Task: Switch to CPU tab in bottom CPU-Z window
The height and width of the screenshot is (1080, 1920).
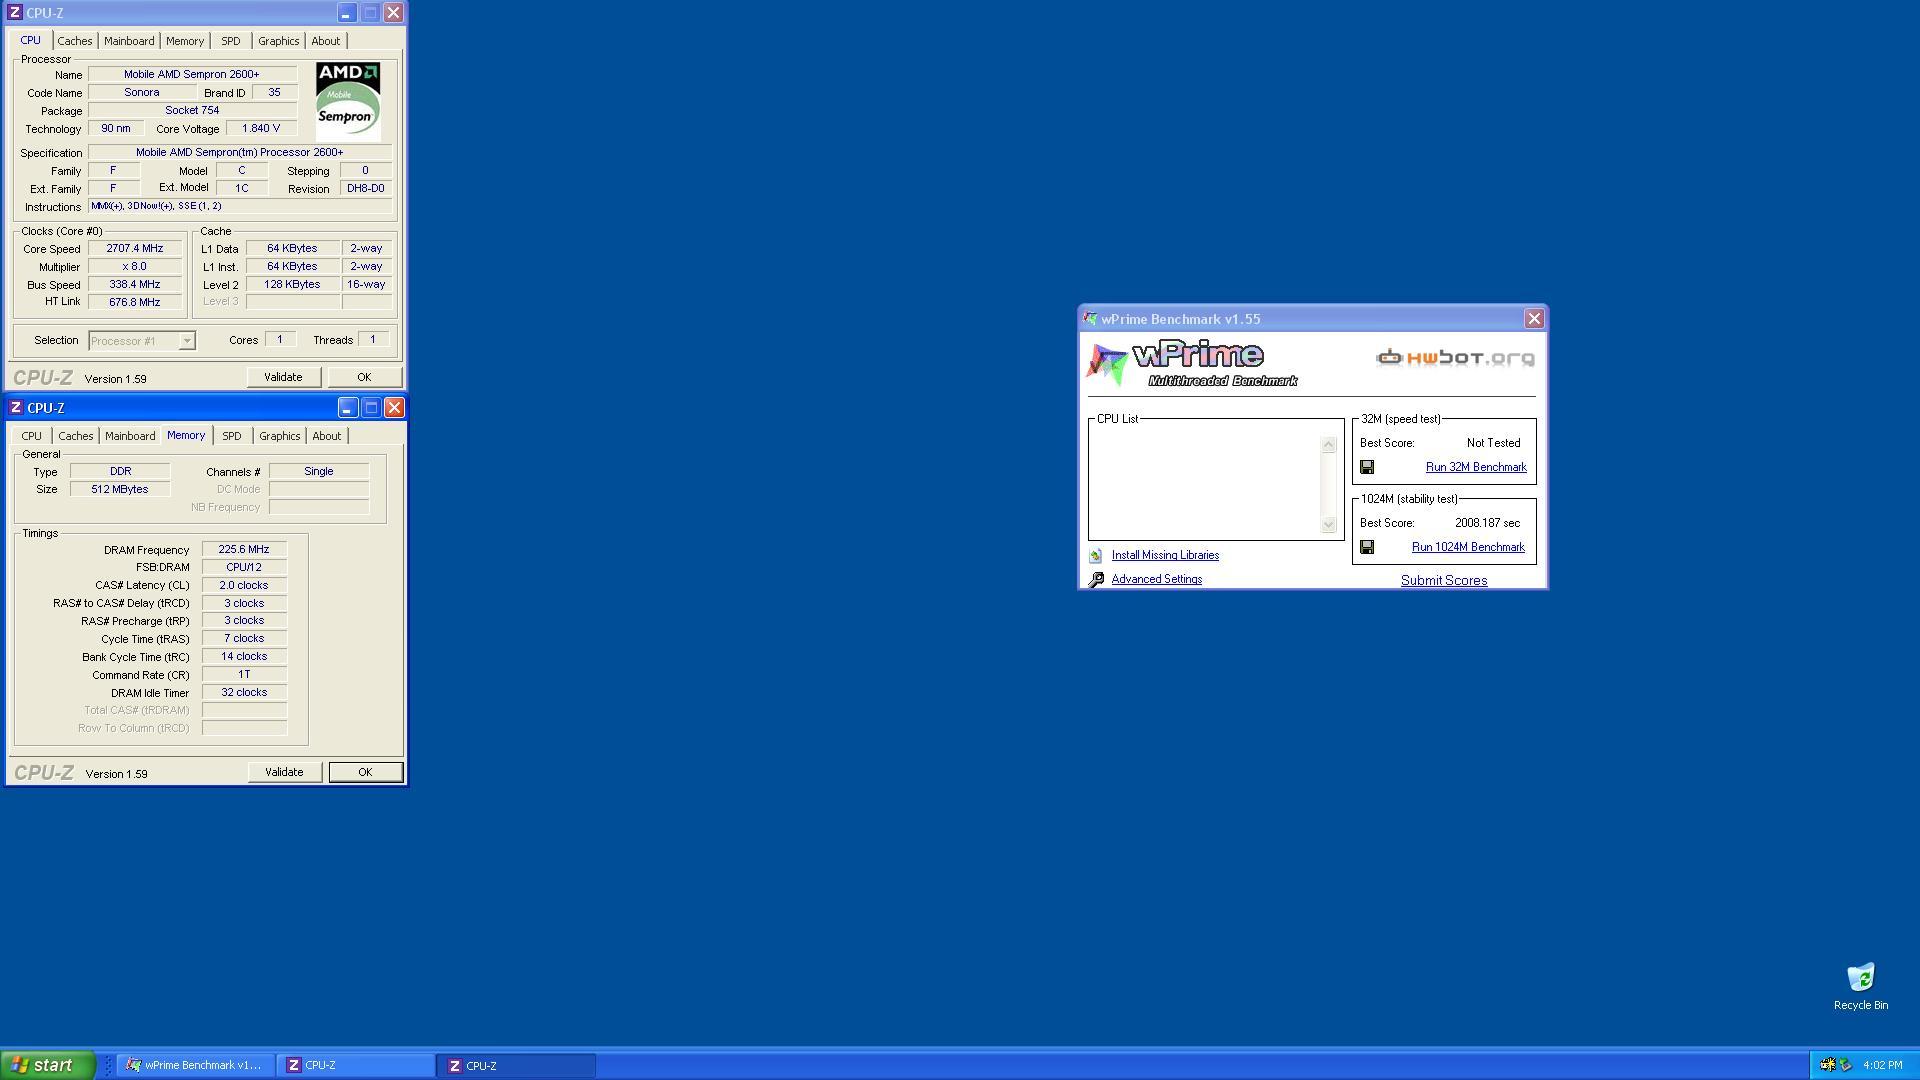Action: [32, 436]
